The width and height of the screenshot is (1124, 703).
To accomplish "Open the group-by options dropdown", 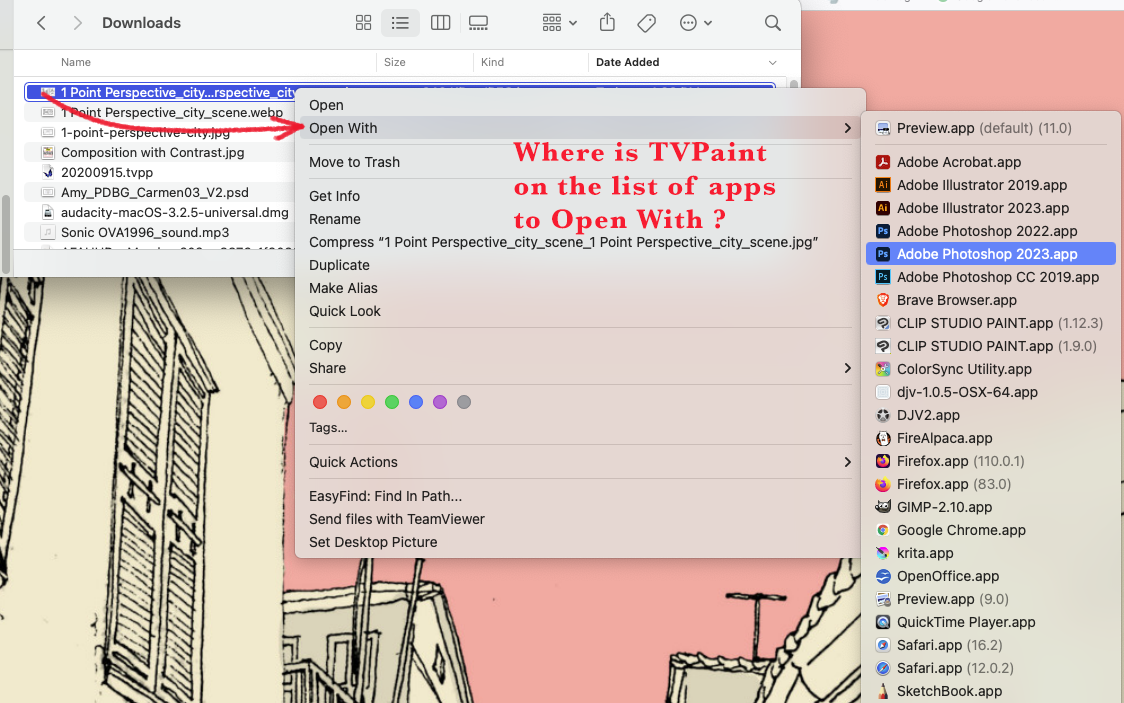I will click(559, 23).
